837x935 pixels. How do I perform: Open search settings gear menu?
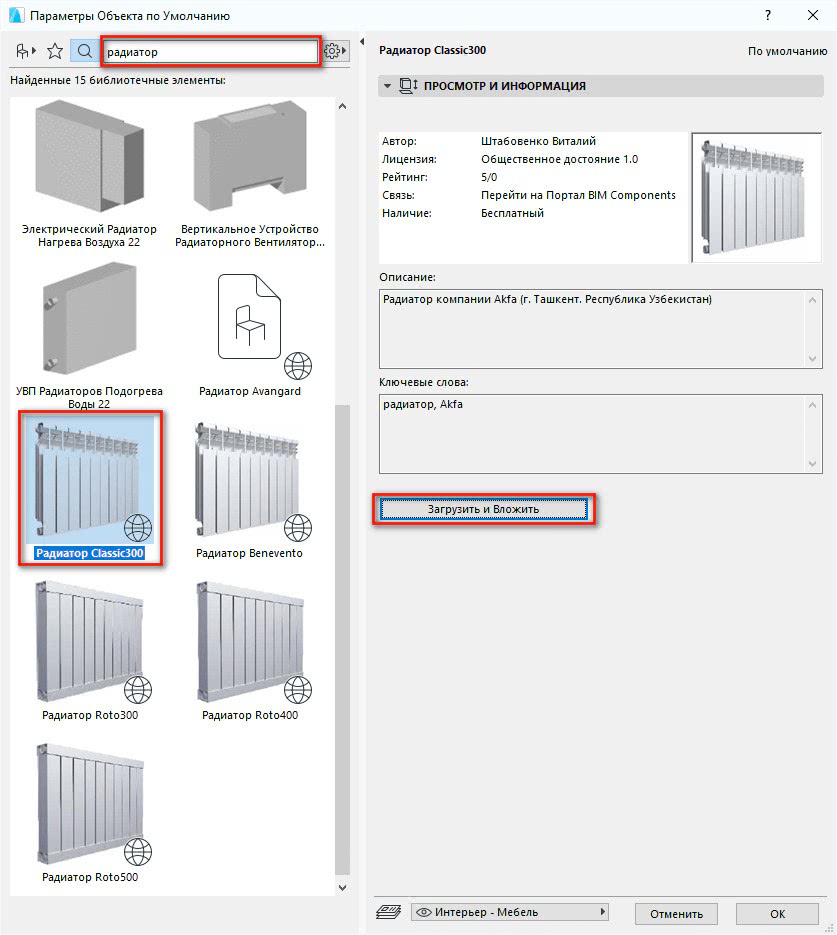pyautogui.click(x=338, y=50)
